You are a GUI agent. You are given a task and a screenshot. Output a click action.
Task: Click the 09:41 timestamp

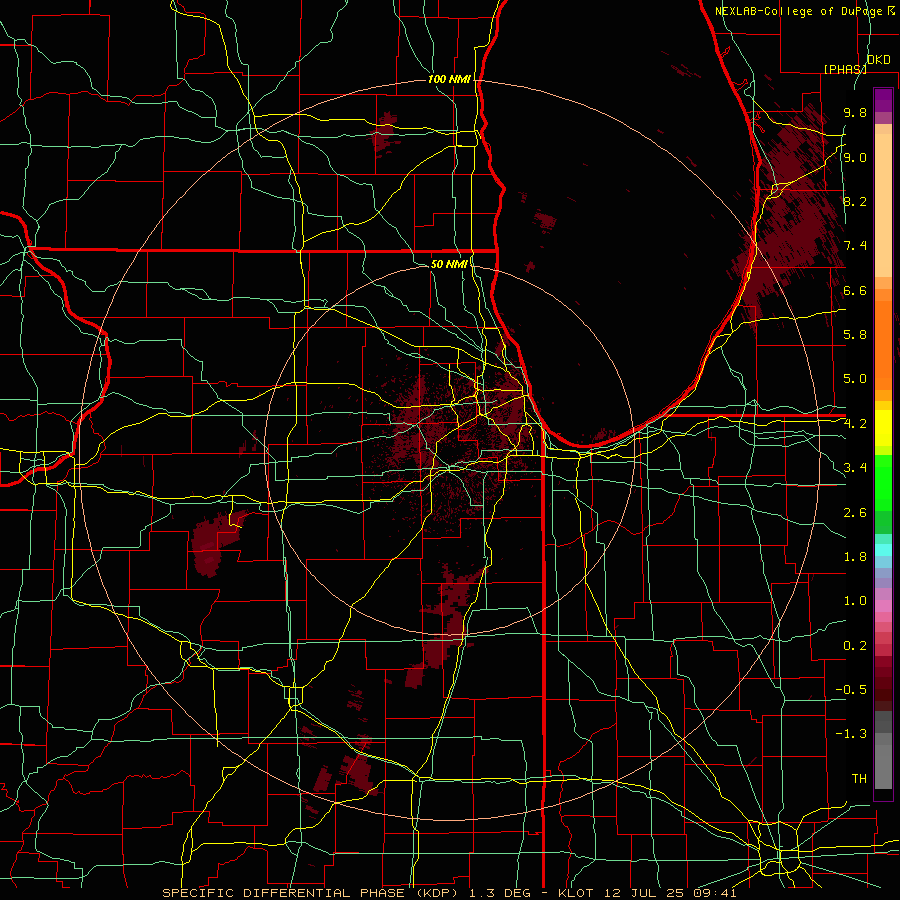[713, 893]
